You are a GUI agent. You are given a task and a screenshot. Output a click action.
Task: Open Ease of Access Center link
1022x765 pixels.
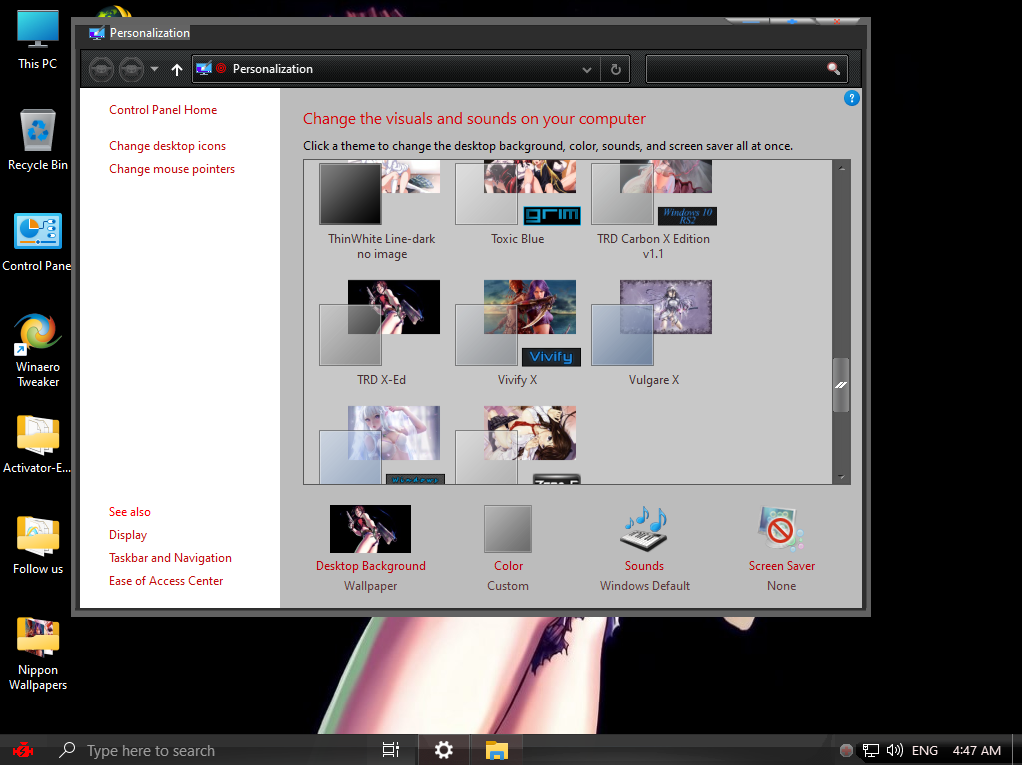point(166,581)
